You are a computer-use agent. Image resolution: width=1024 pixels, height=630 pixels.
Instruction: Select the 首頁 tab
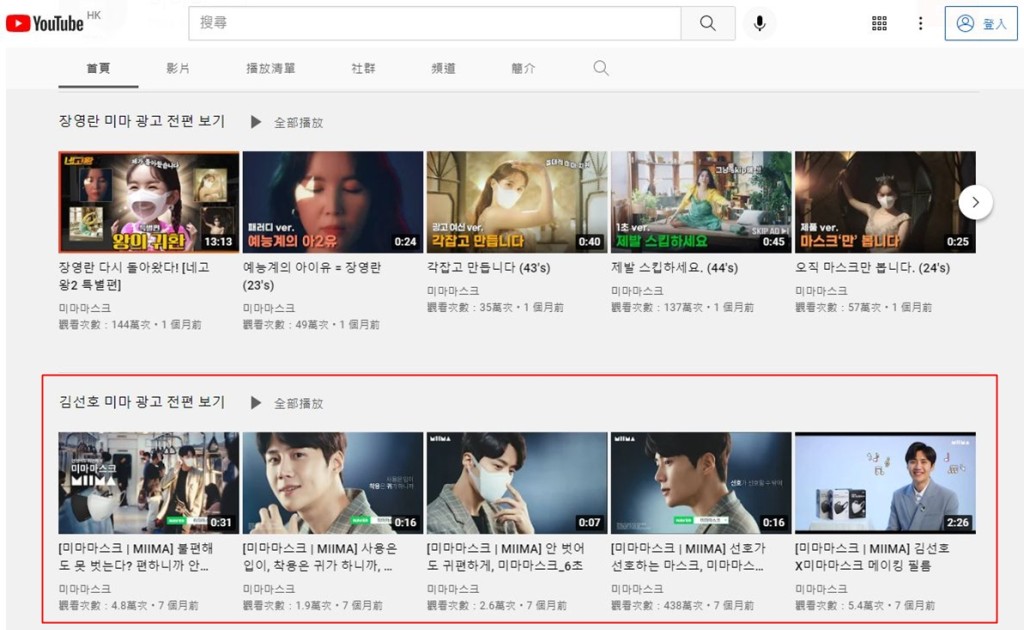[x=98, y=68]
